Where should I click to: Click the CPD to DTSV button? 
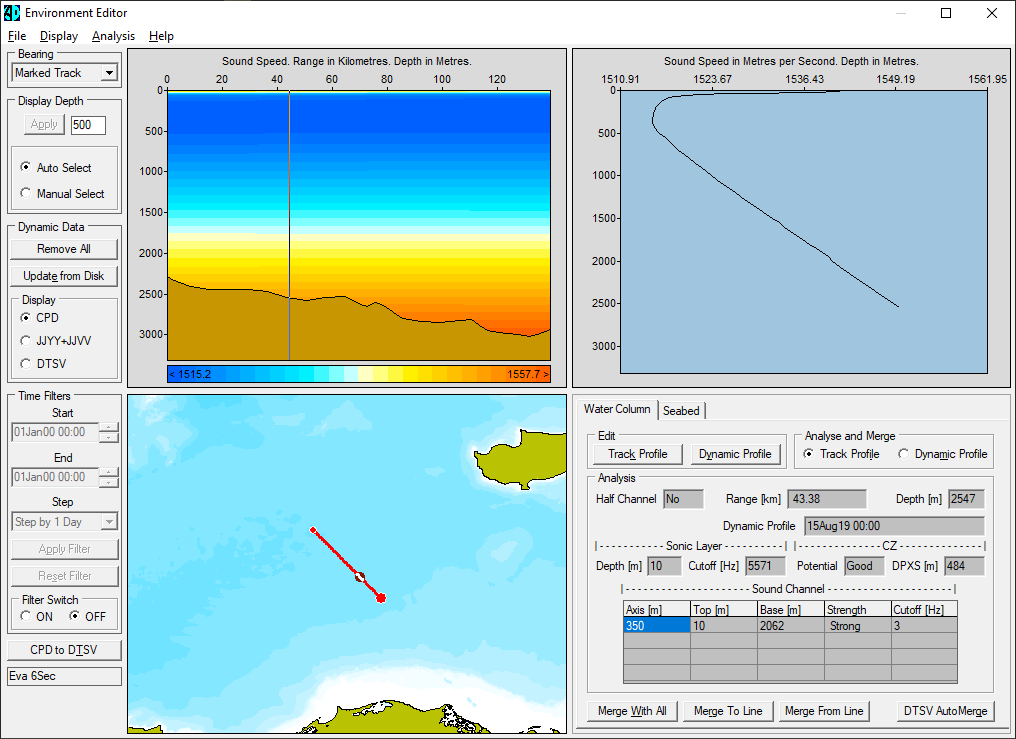point(64,650)
